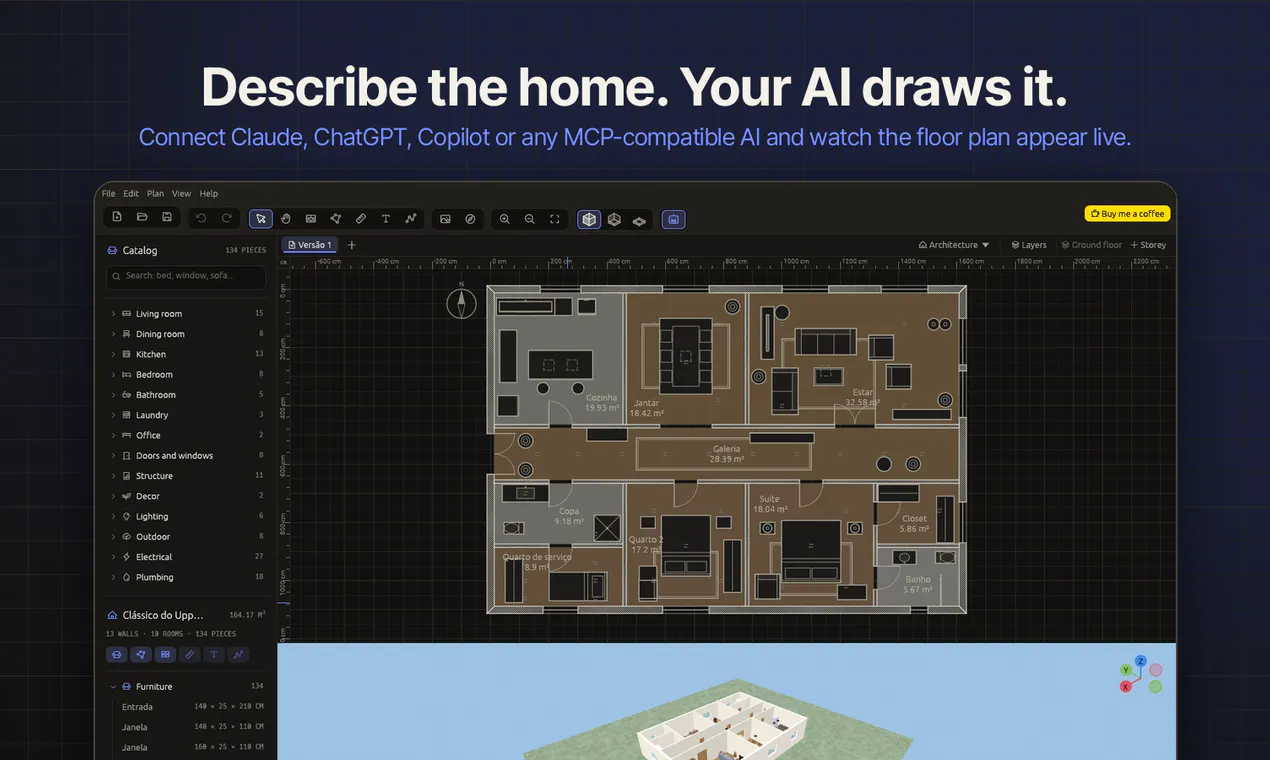Click the undo arrow icon

pyautogui.click(x=201, y=218)
